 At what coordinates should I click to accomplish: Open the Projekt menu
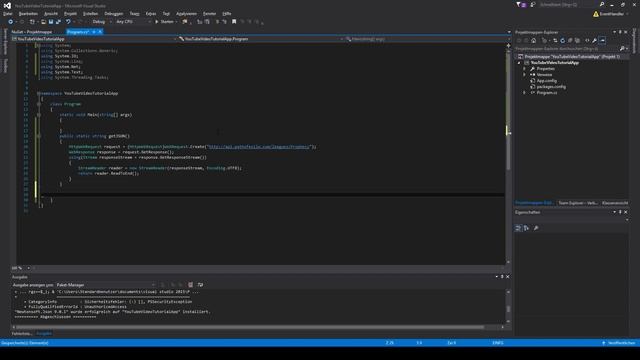point(70,13)
